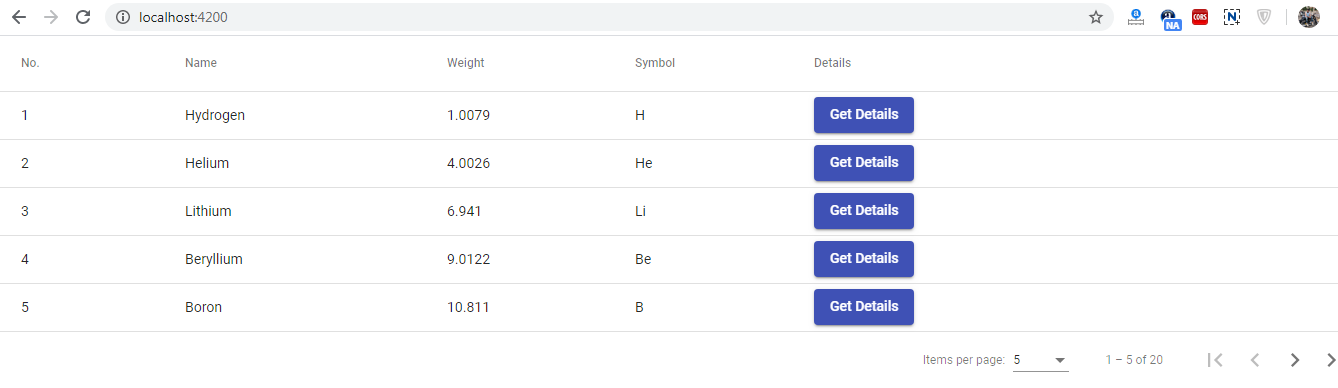
Task: Open the N+ extension icon
Action: pyautogui.click(x=1232, y=17)
